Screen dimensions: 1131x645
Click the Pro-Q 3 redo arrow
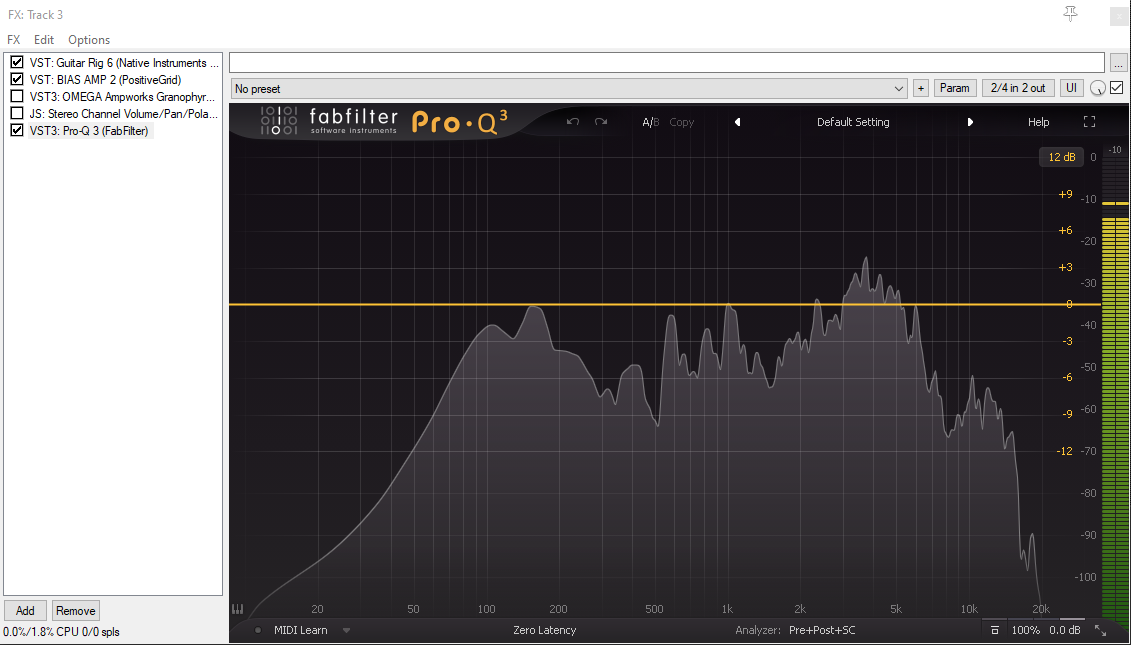click(601, 122)
